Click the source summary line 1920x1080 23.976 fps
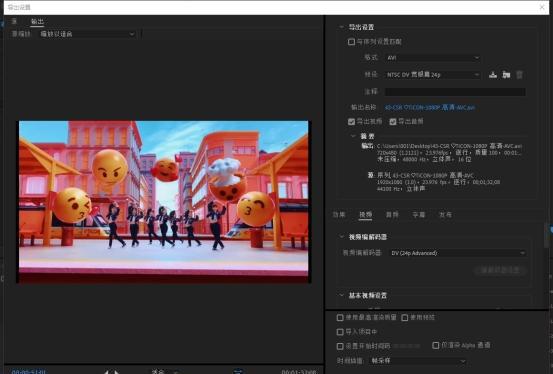Viewport: 553px width, 374px height. (x=438, y=182)
